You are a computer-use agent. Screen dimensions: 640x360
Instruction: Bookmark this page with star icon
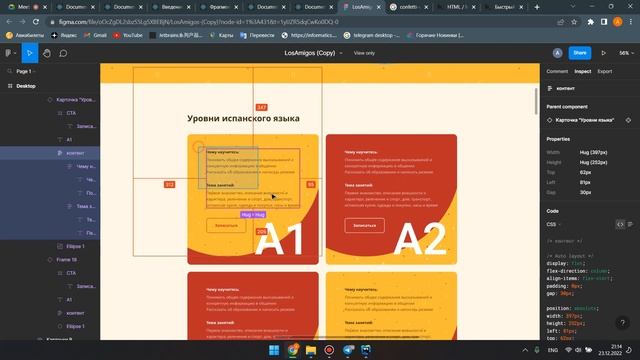click(x=574, y=22)
